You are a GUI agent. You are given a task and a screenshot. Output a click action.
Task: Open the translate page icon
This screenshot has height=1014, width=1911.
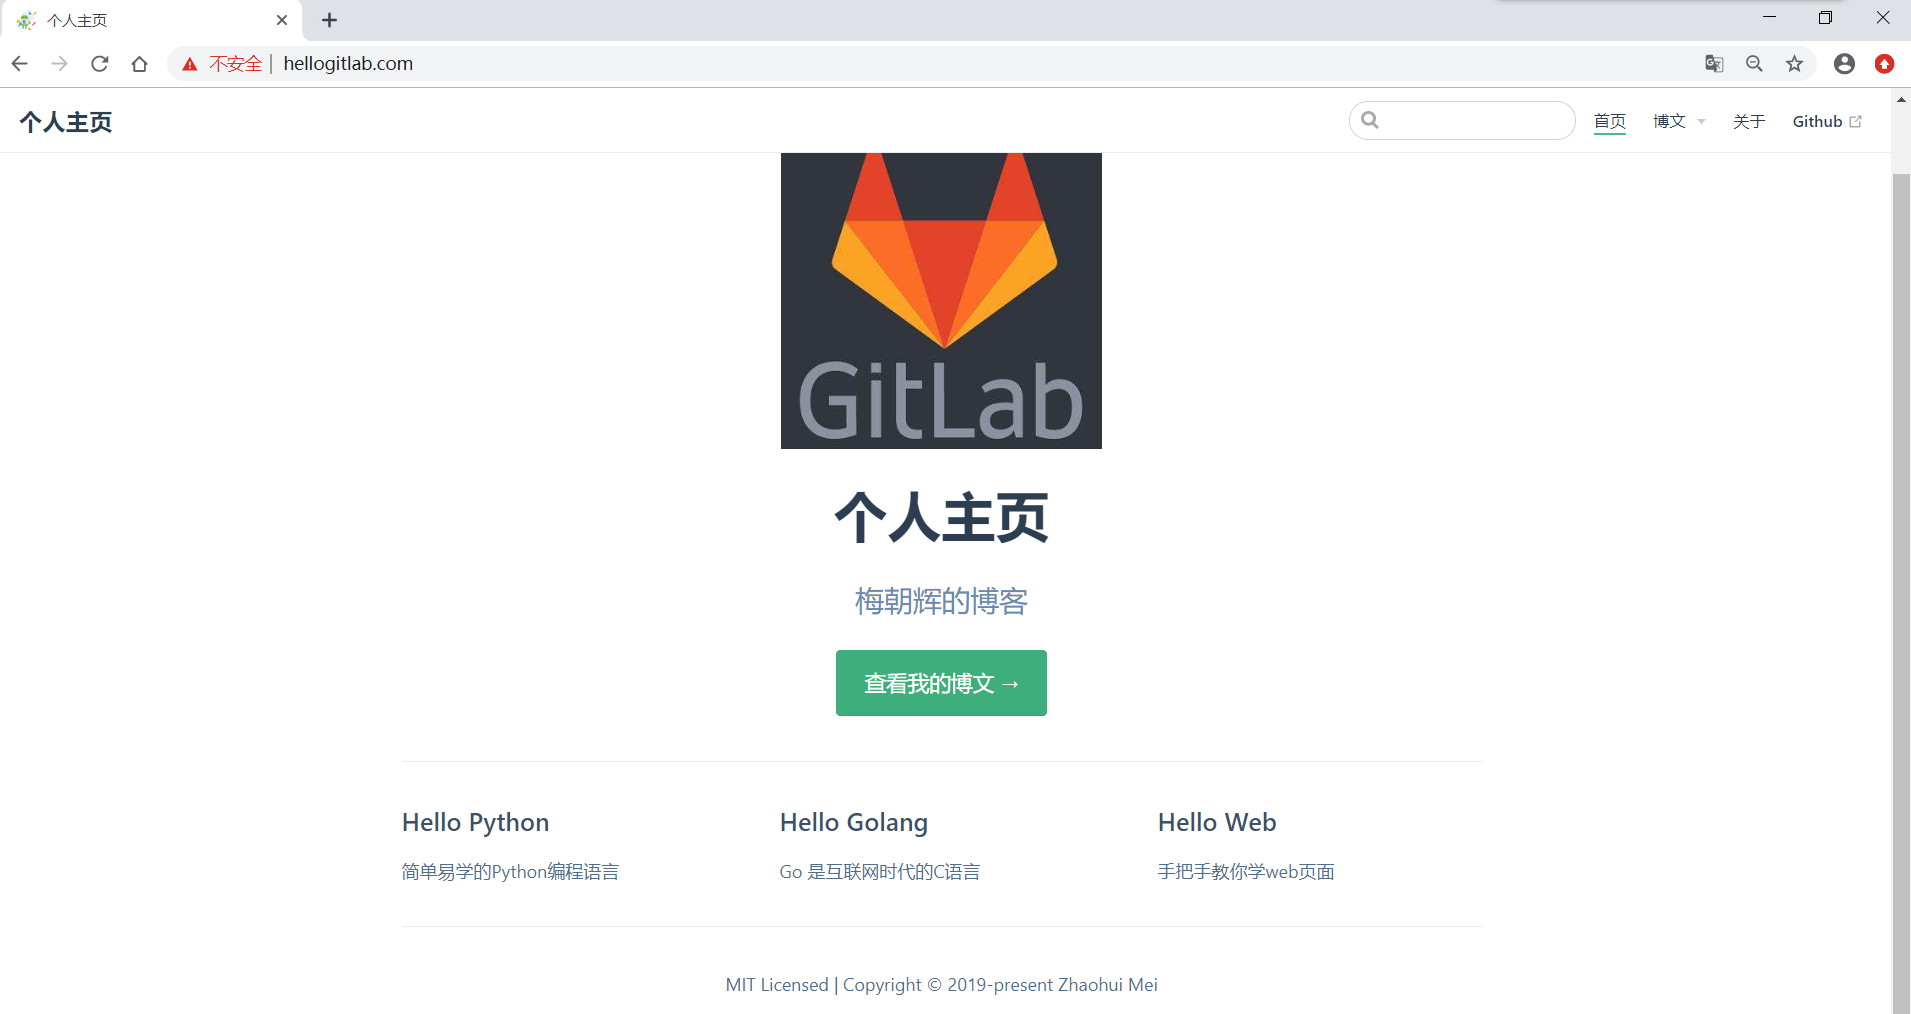tap(1714, 64)
